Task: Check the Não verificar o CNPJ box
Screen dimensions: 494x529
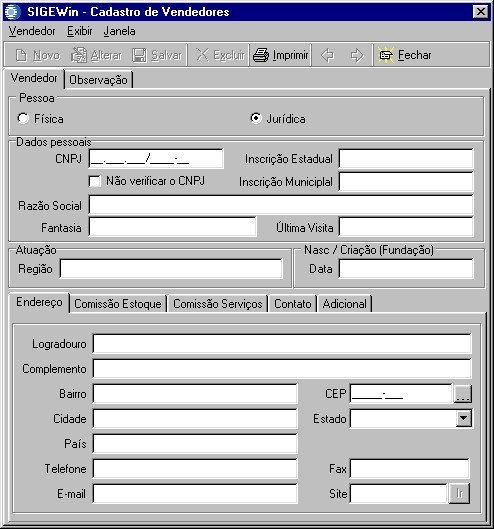Action: point(94,181)
